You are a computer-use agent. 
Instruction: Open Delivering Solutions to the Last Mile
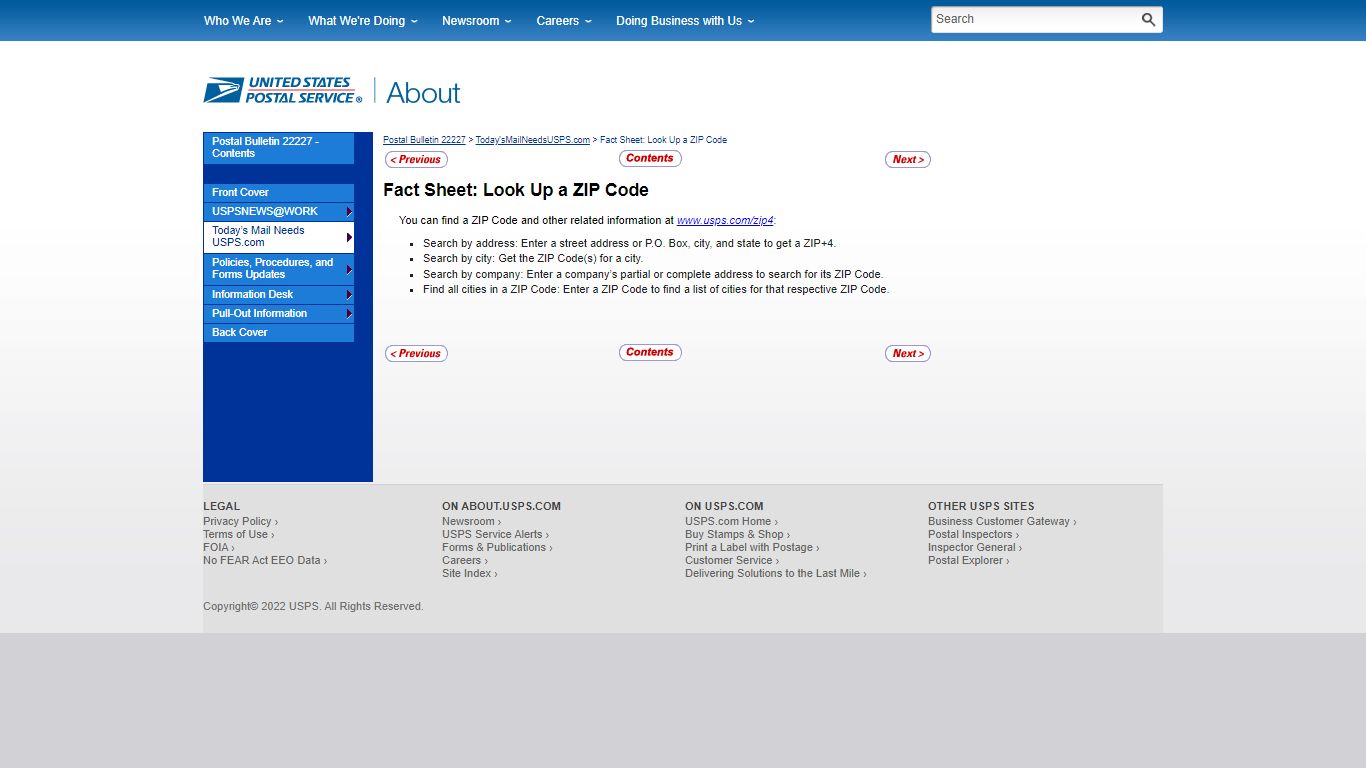coord(775,574)
